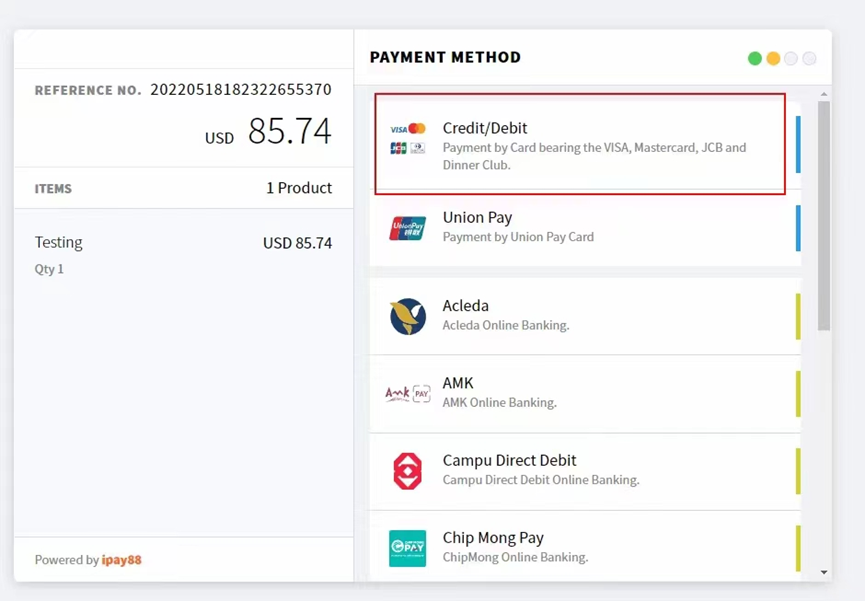Click the teal Chip Mong Pay logo
Screen dimensions: 865x601
point(407,548)
